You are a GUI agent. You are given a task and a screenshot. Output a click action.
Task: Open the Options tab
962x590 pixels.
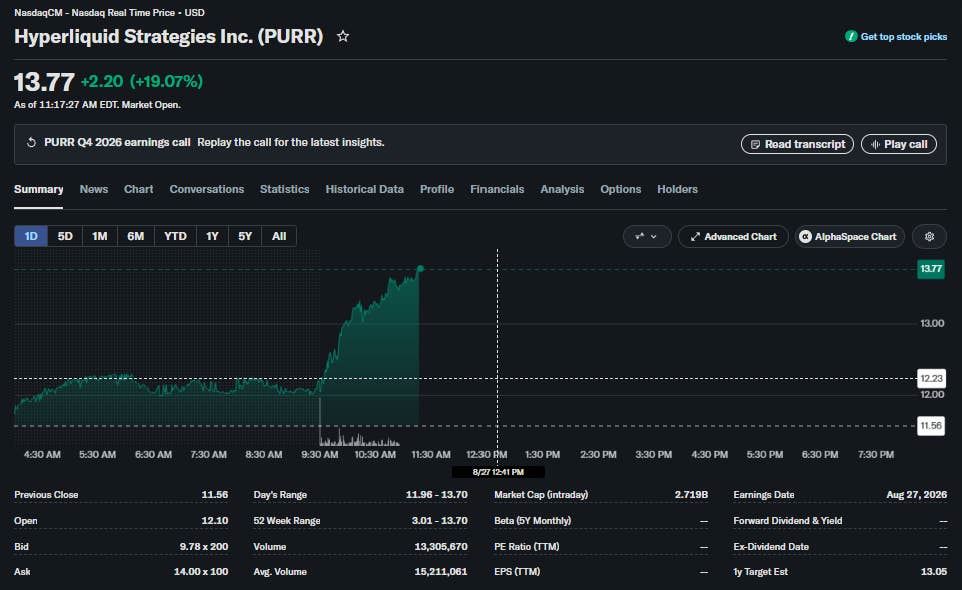pos(620,190)
